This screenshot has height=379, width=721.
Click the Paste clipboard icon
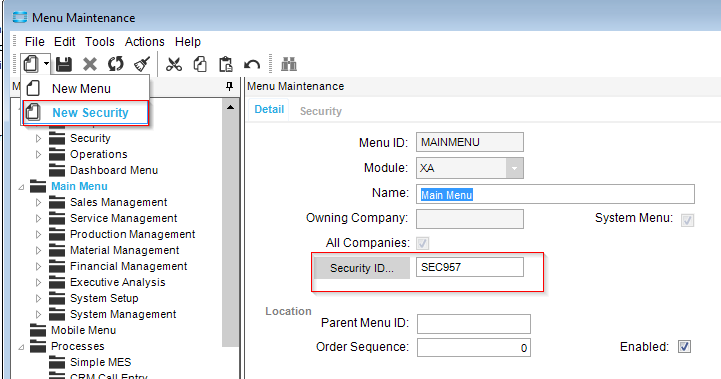[x=226, y=64]
